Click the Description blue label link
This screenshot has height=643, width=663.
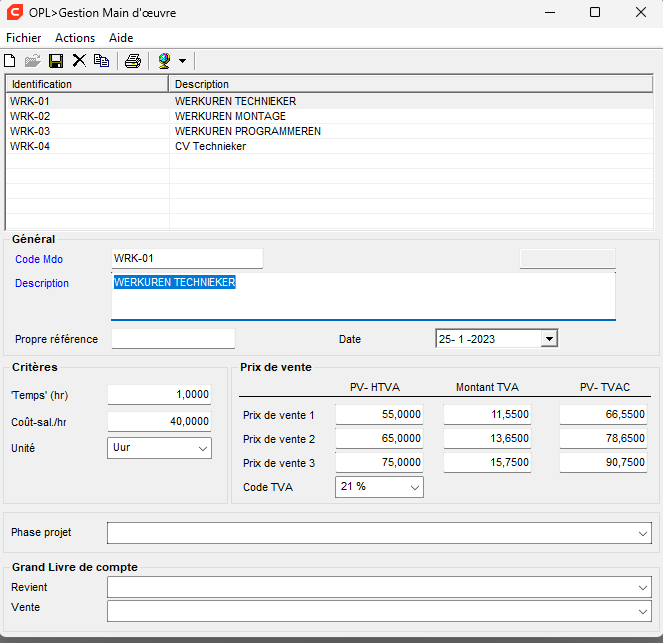pos(42,283)
